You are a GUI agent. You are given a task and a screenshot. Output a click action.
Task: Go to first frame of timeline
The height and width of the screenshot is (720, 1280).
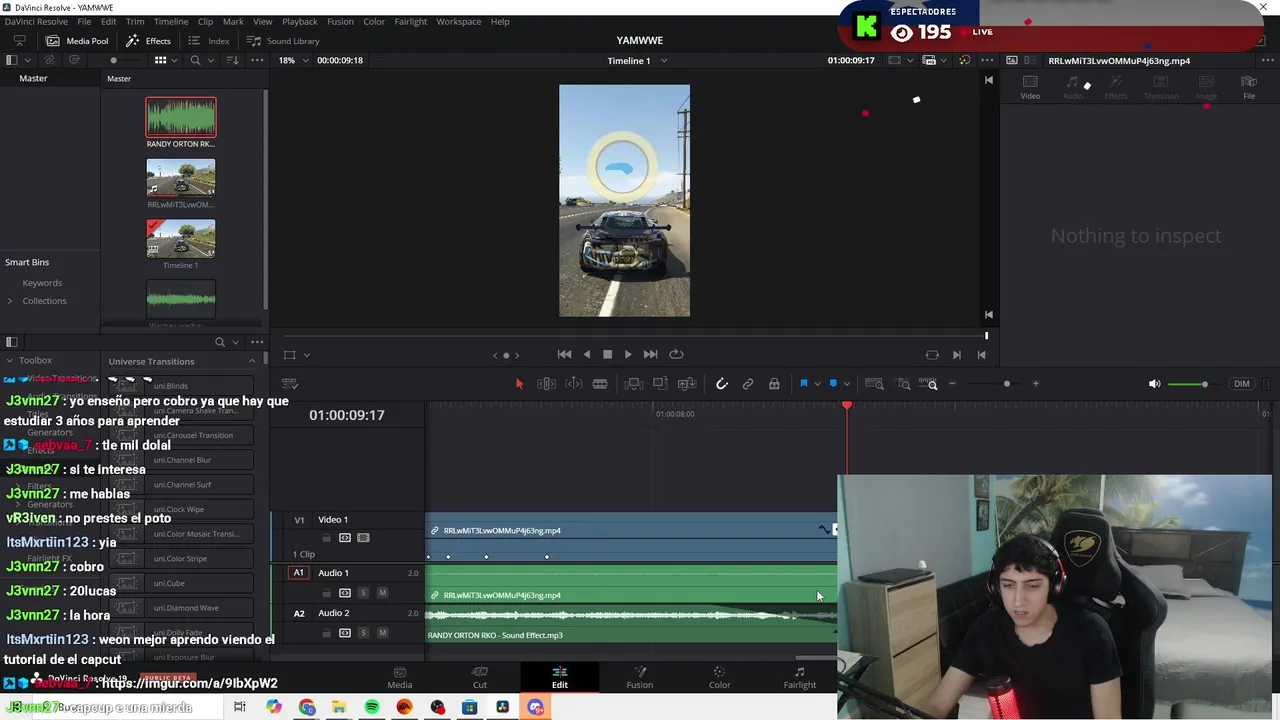[564, 354]
